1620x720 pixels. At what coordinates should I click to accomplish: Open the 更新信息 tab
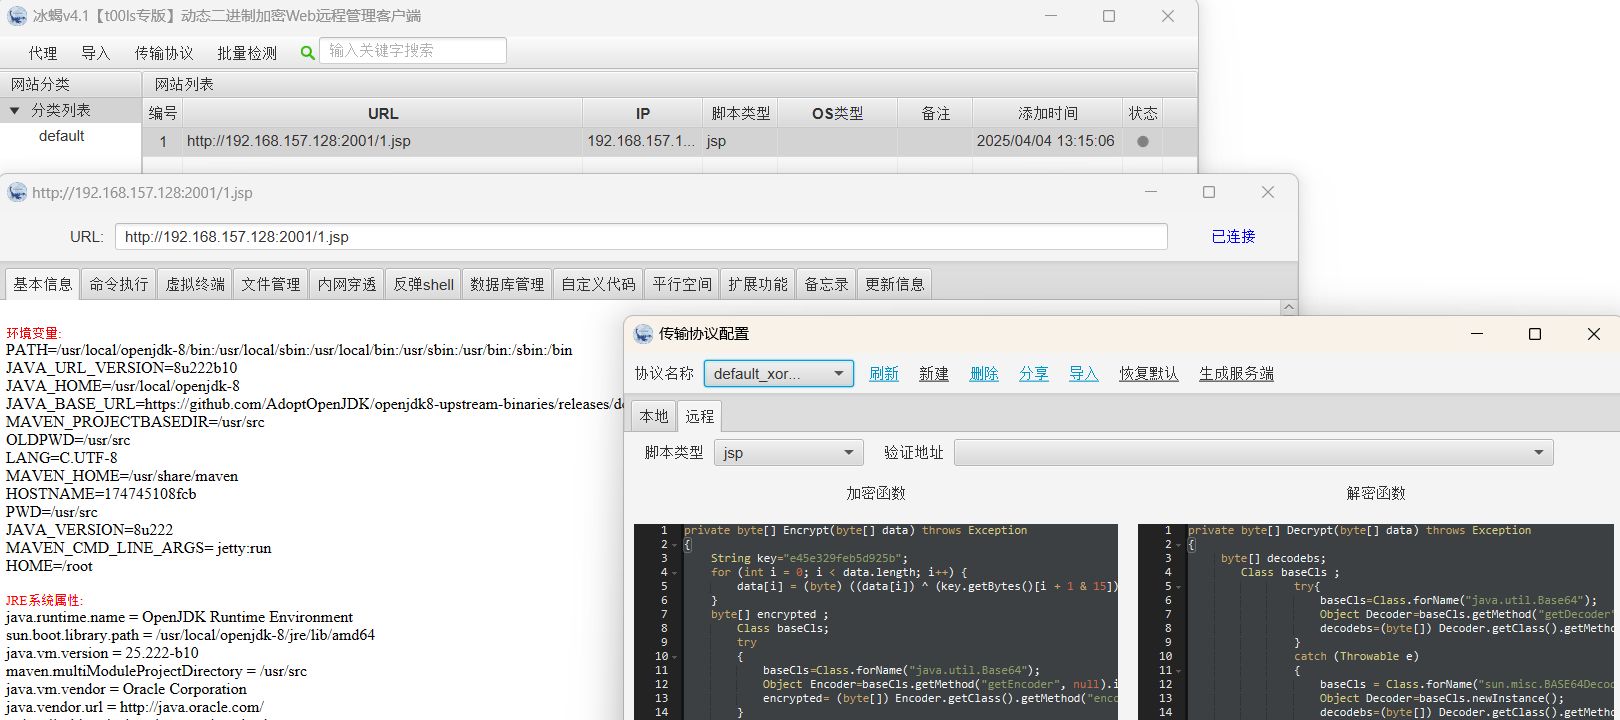coord(895,284)
